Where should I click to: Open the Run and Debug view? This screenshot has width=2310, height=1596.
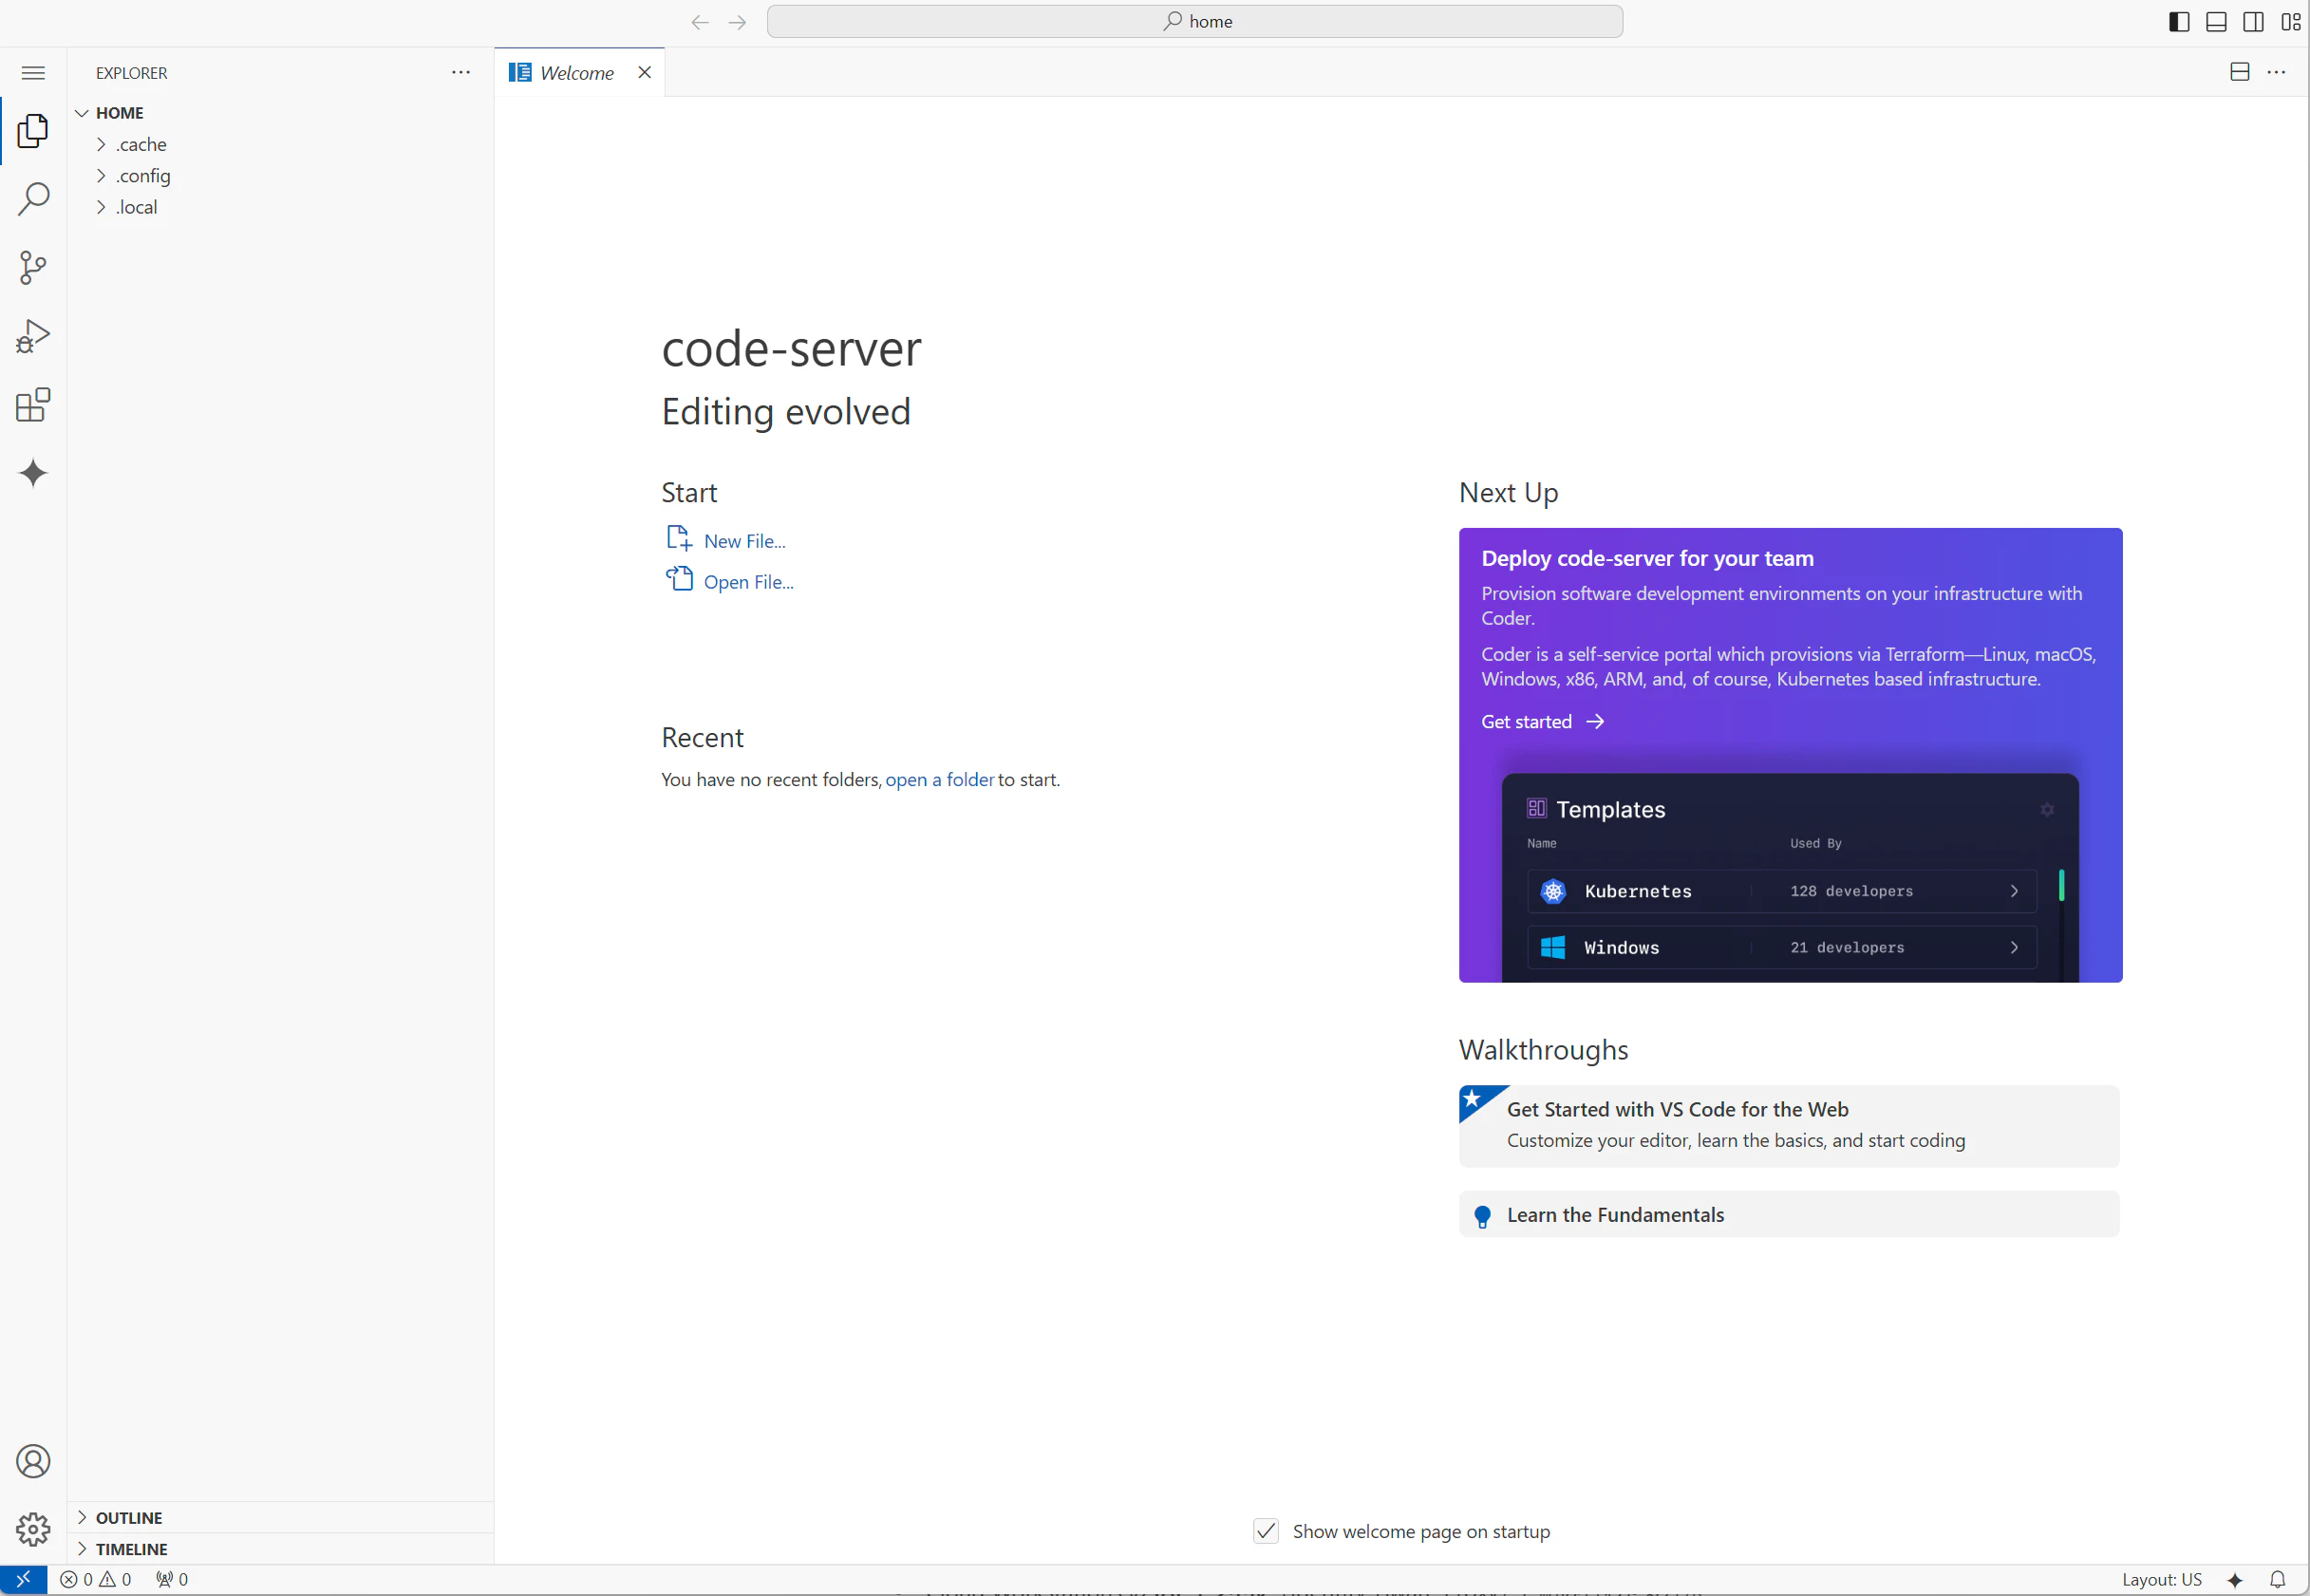33,336
